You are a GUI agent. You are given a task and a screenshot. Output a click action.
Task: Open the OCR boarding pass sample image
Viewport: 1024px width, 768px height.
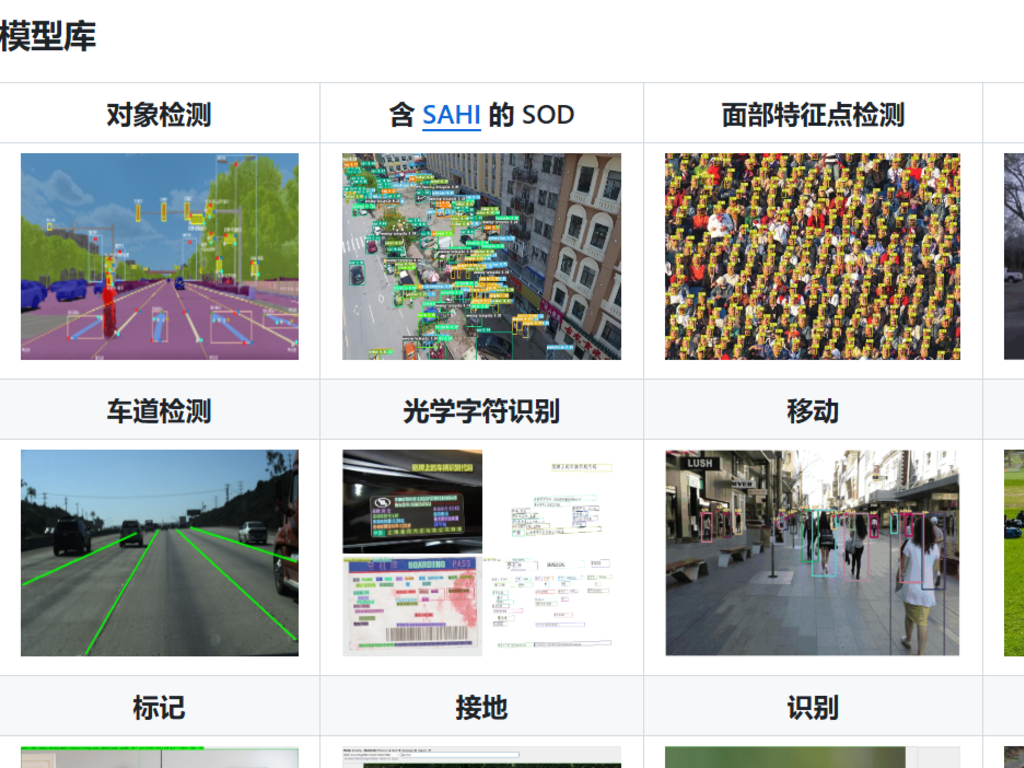pyautogui.click(x=481, y=552)
